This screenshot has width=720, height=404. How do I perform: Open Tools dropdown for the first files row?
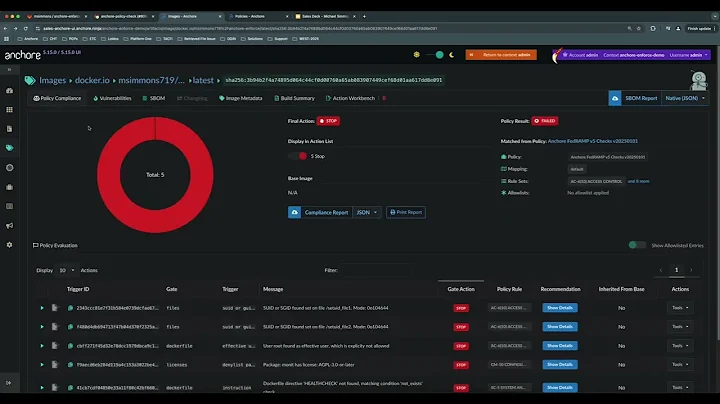[x=680, y=308]
